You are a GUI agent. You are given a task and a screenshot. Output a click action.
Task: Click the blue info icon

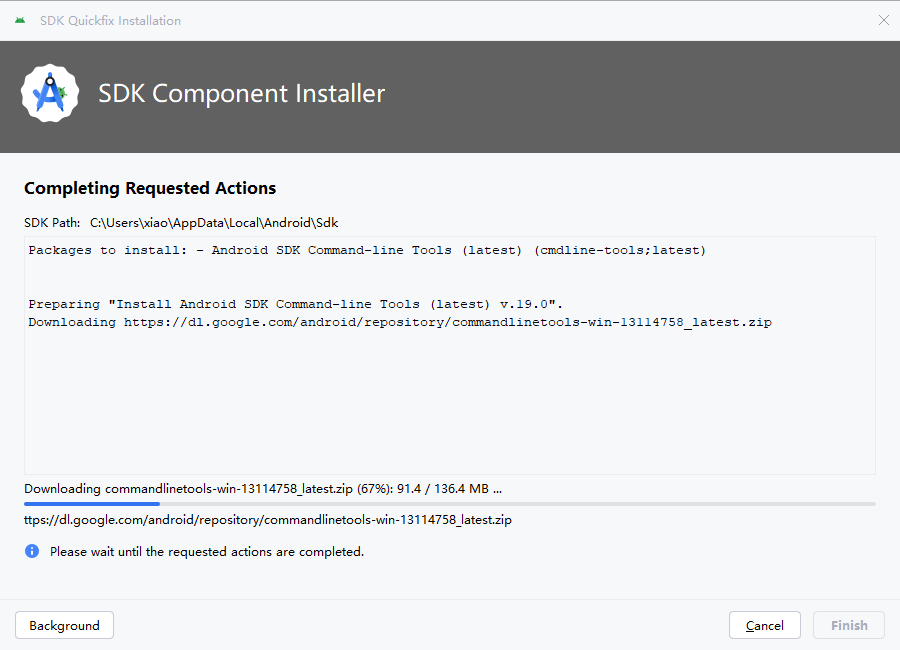(32, 551)
